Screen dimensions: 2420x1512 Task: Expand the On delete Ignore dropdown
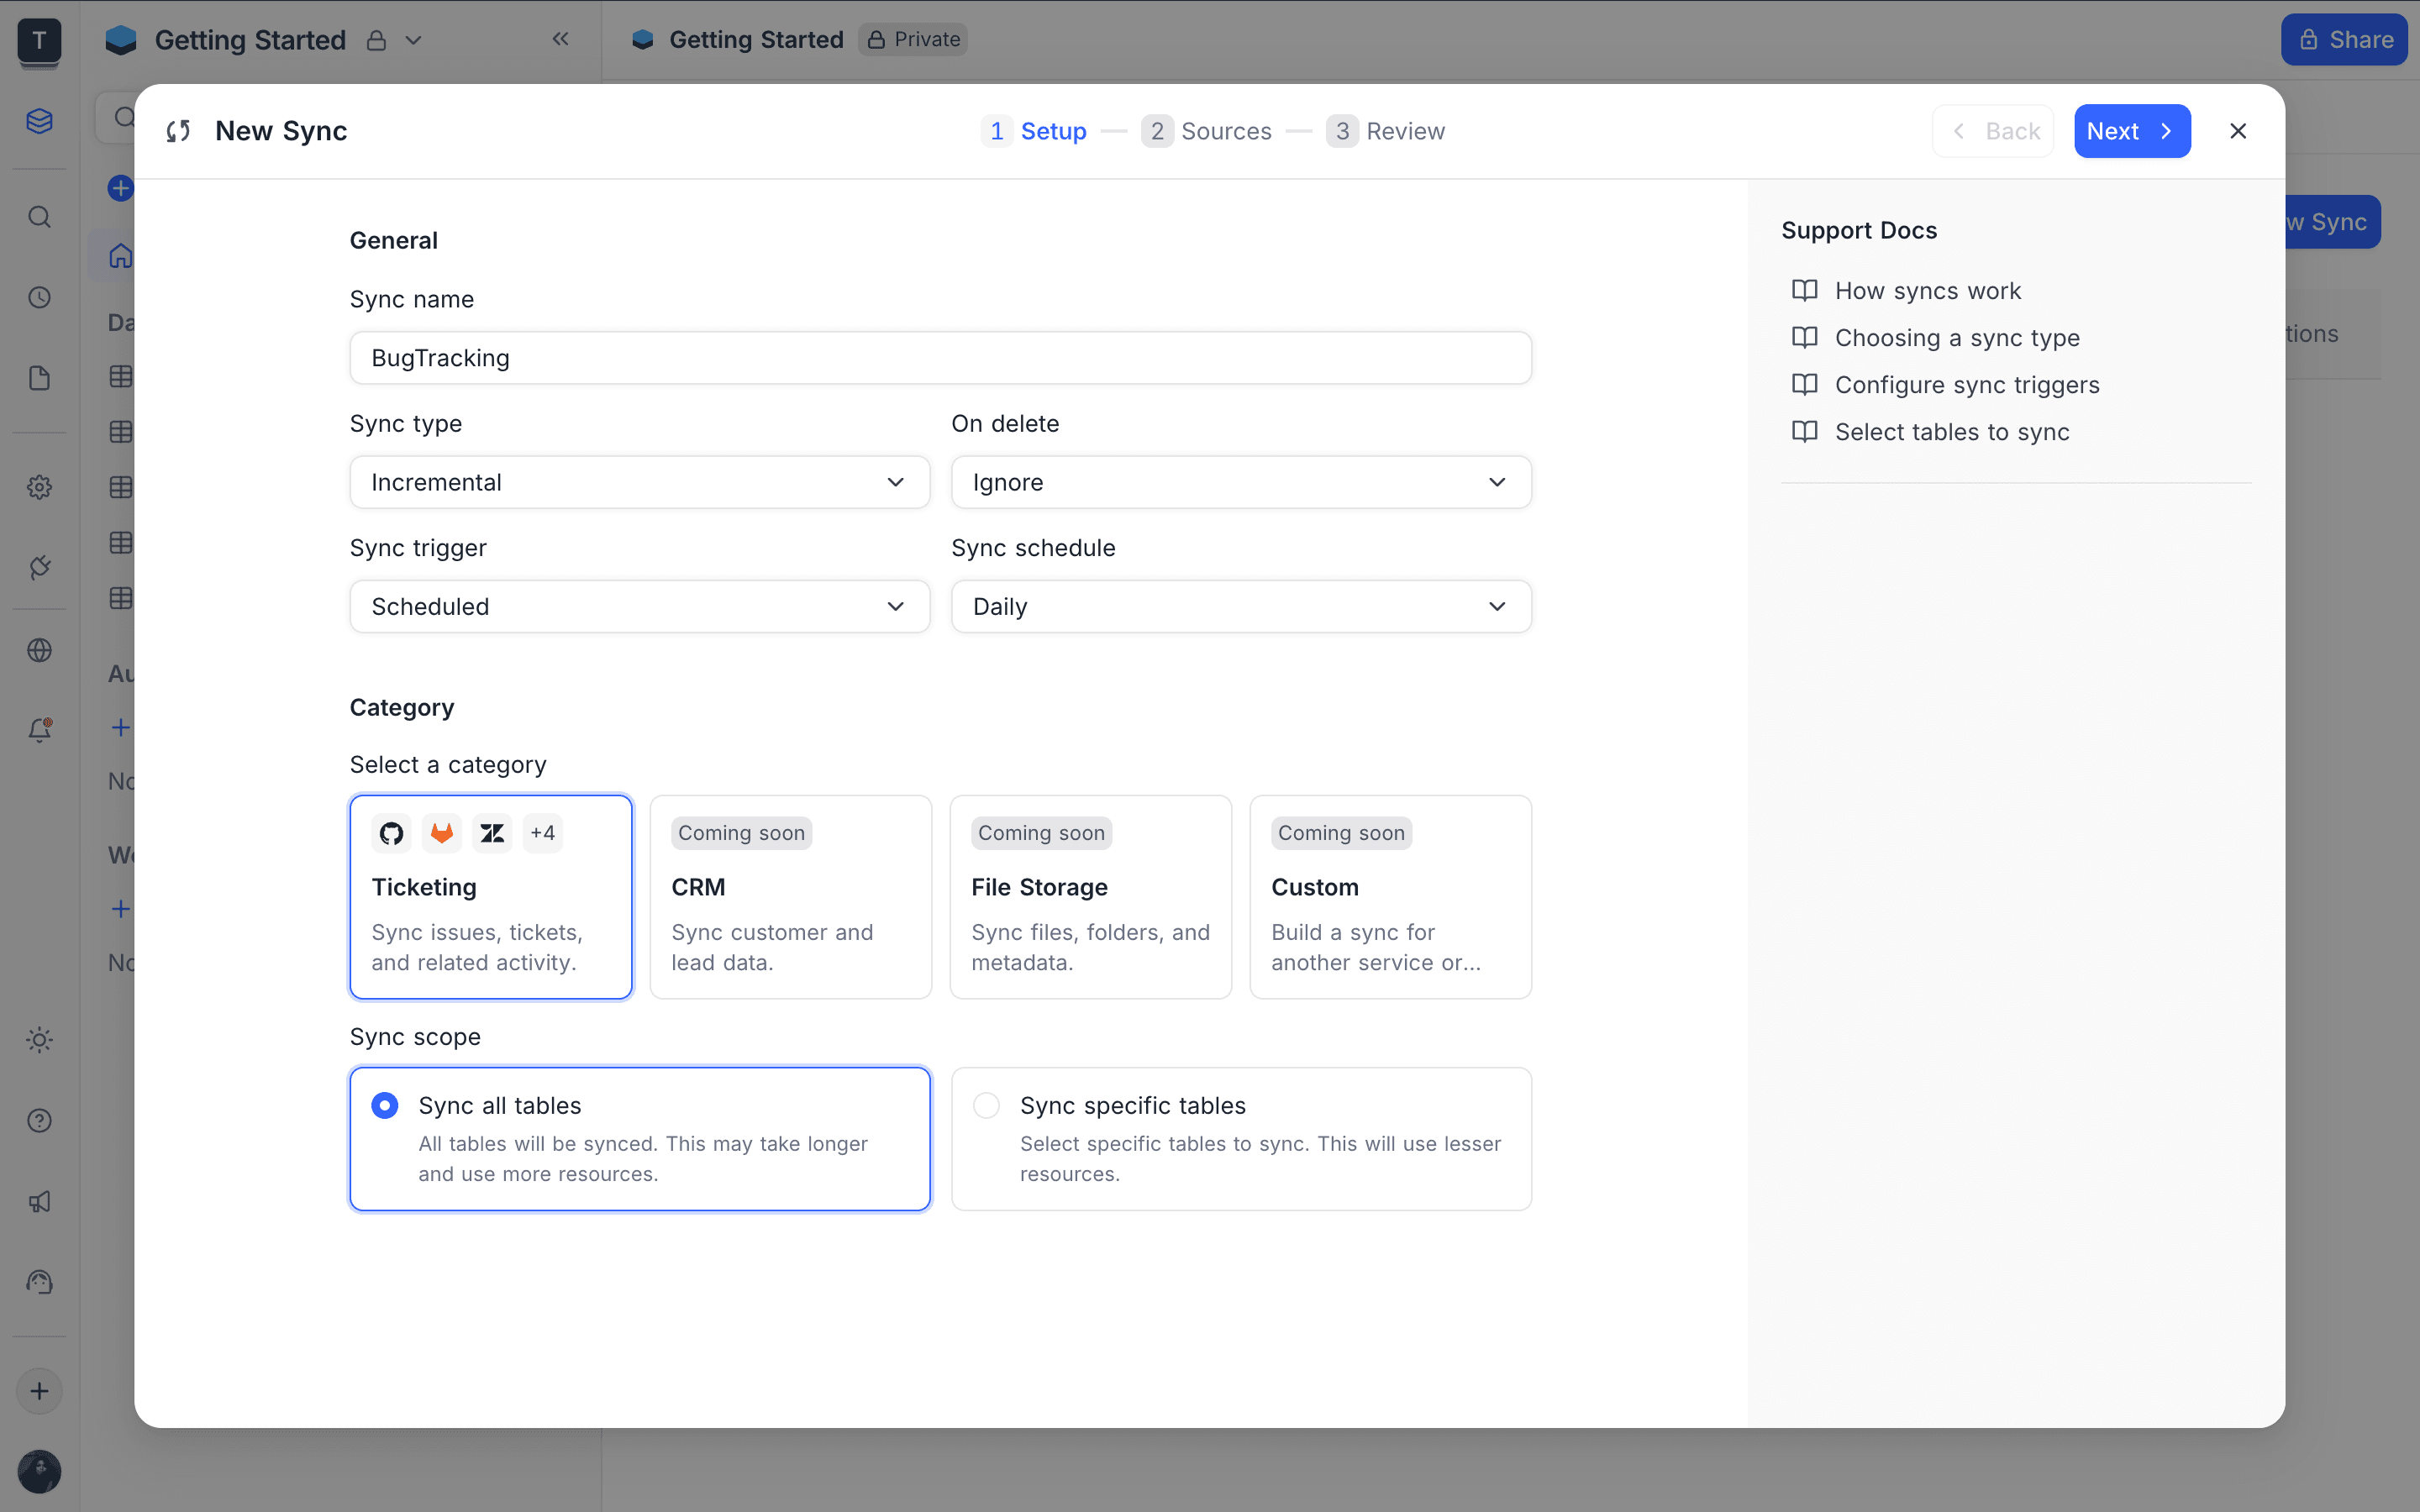coord(1240,482)
